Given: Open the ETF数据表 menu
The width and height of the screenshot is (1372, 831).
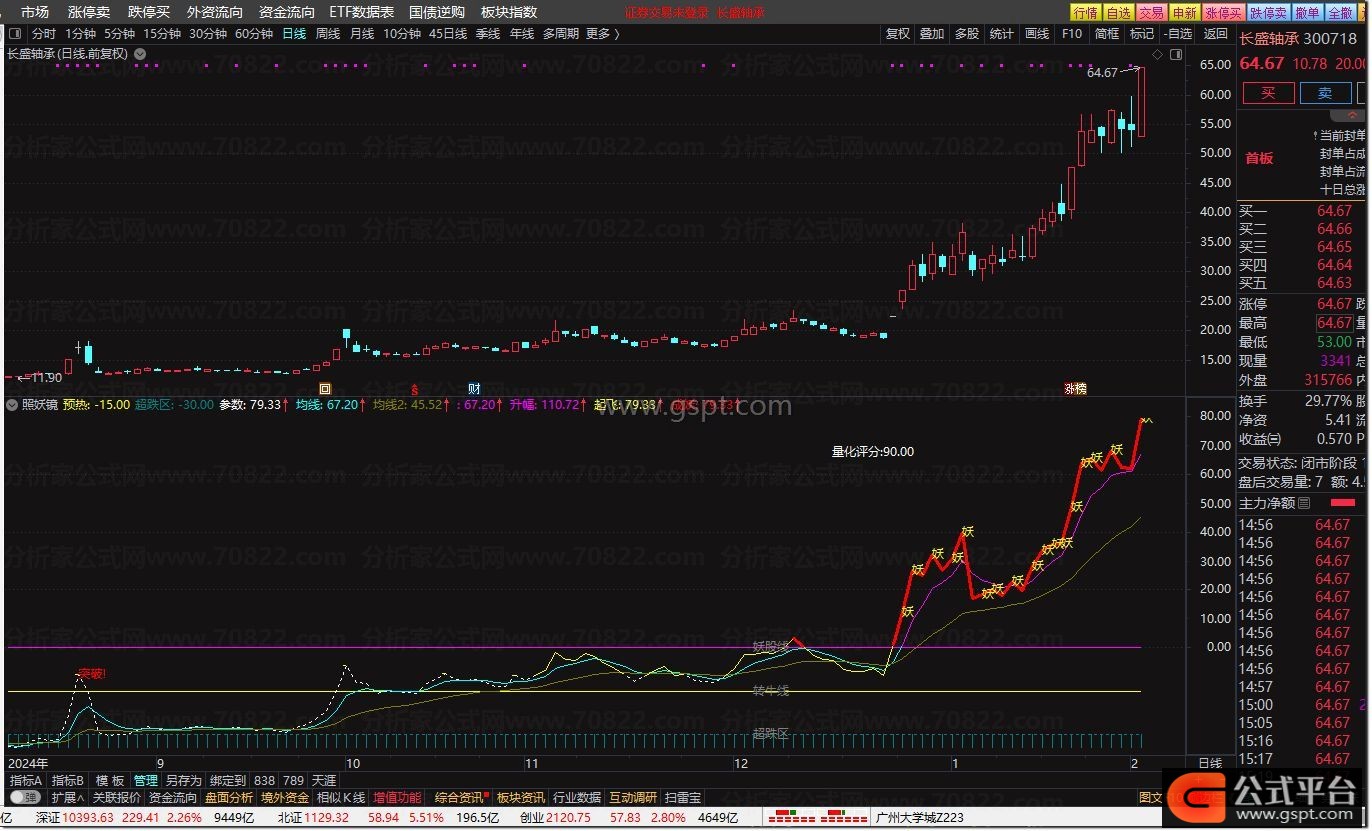Looking at the screenshot, I should tap(362, 12).
